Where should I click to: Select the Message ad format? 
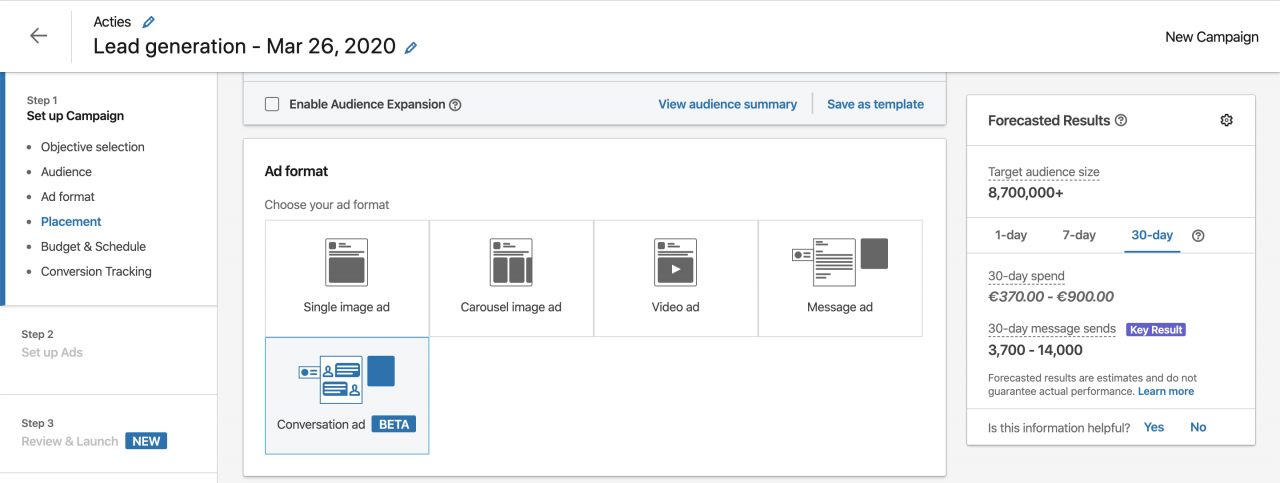click(840, 278)
